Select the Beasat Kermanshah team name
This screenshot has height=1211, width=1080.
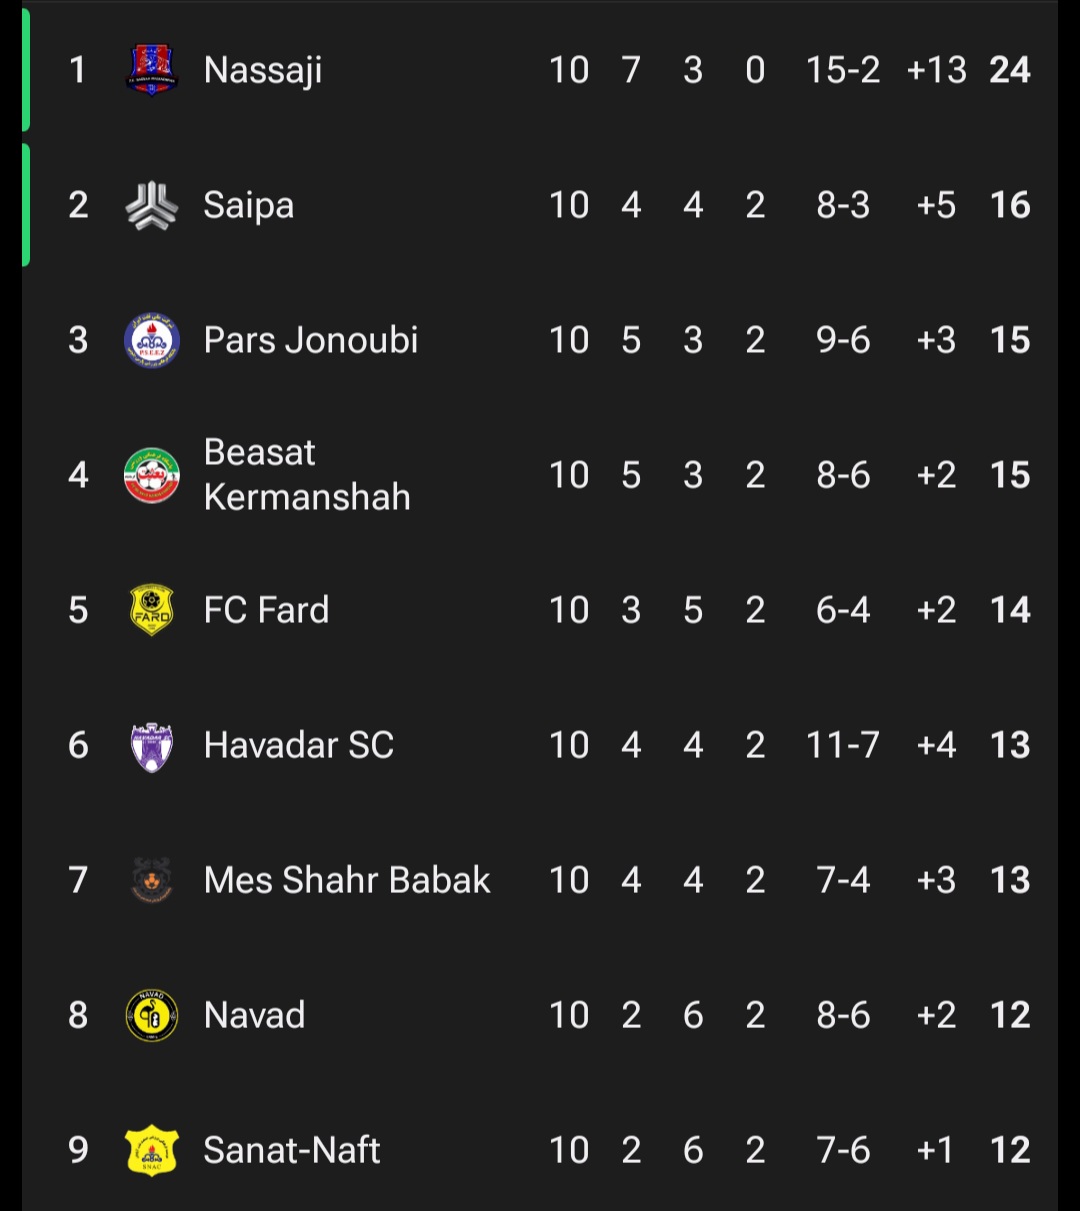[307, 475]
